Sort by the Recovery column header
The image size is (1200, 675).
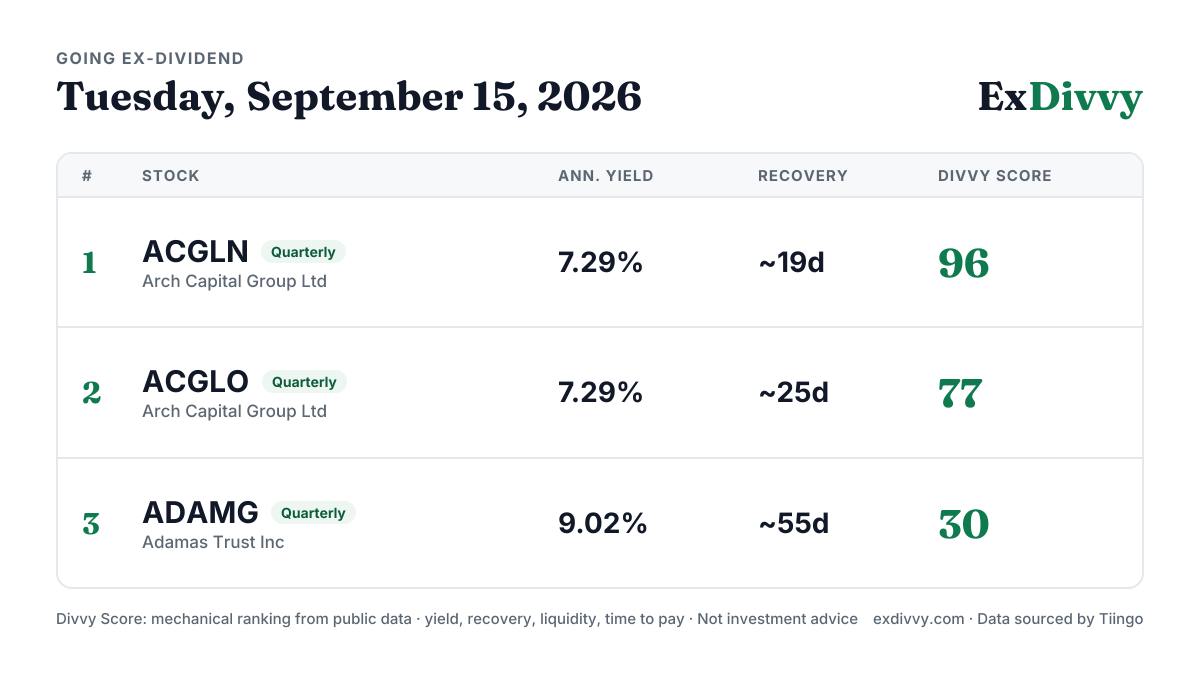[x=803, y=176]
